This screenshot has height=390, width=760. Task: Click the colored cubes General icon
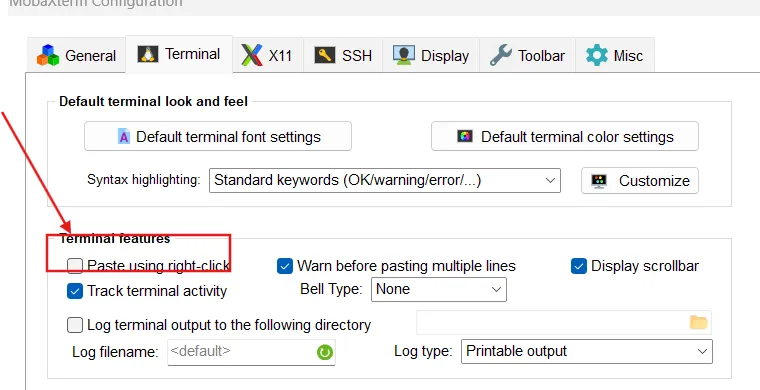click(48, 55)
